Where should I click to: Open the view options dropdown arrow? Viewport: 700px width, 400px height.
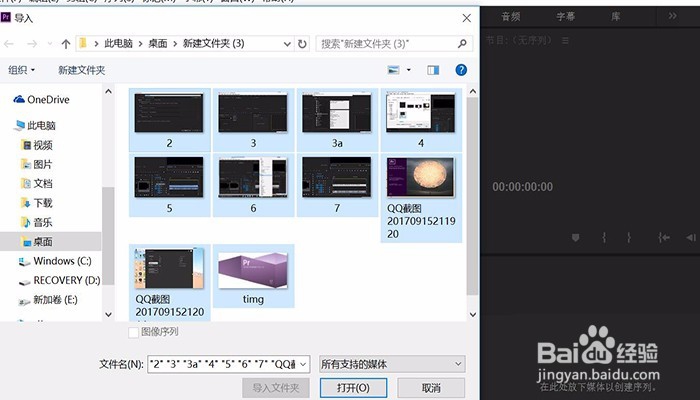[x=408, y=70]
